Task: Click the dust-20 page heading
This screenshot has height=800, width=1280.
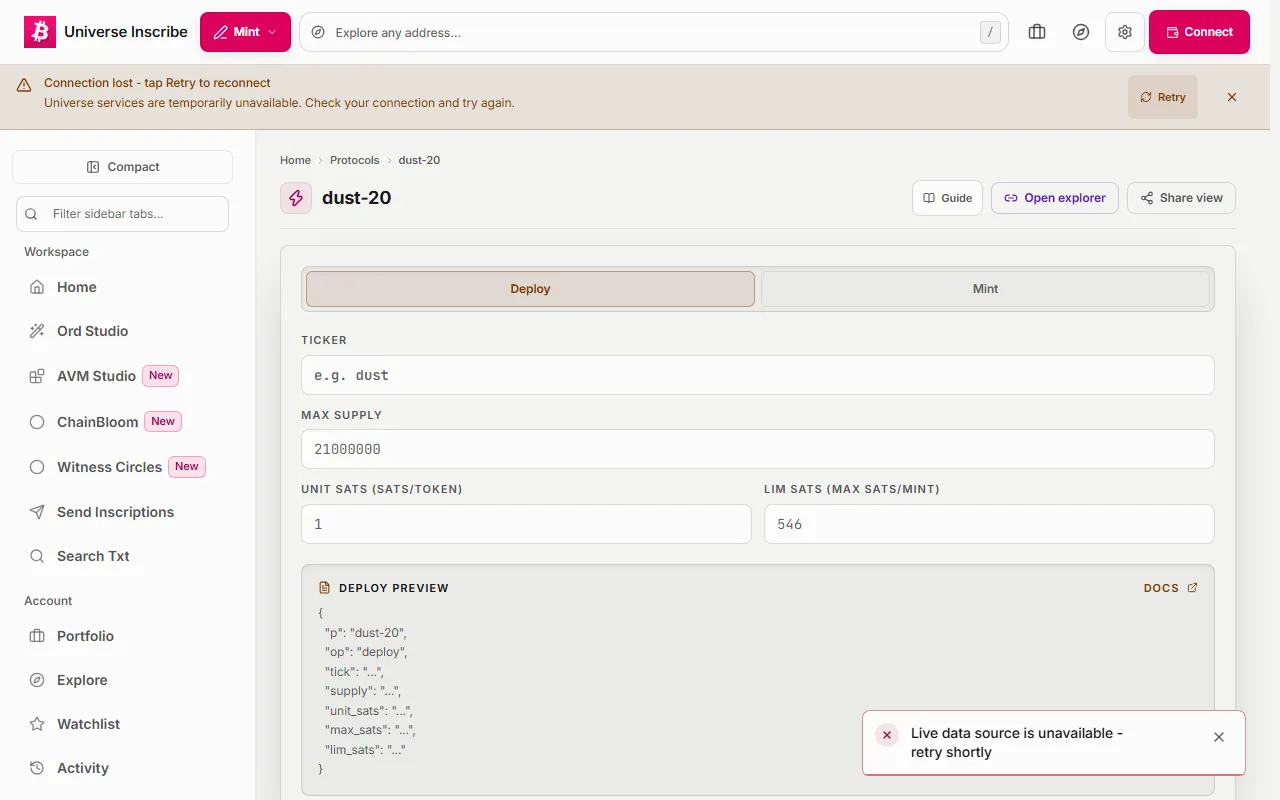Action: pyautogui.click(x=357, y=198)
